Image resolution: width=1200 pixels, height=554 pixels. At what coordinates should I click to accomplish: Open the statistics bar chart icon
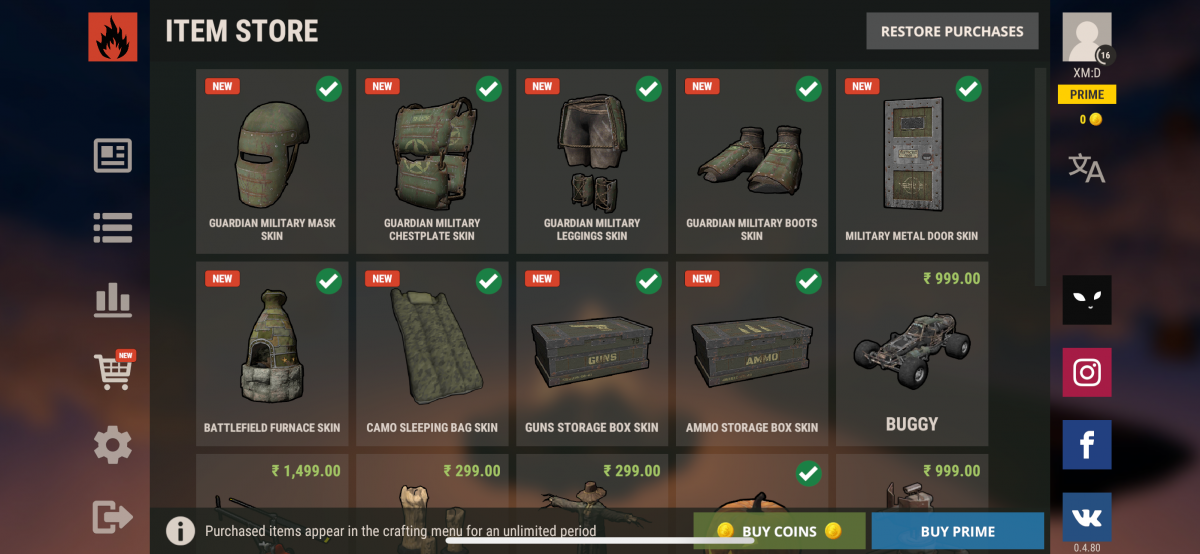(x=113, y=299)
